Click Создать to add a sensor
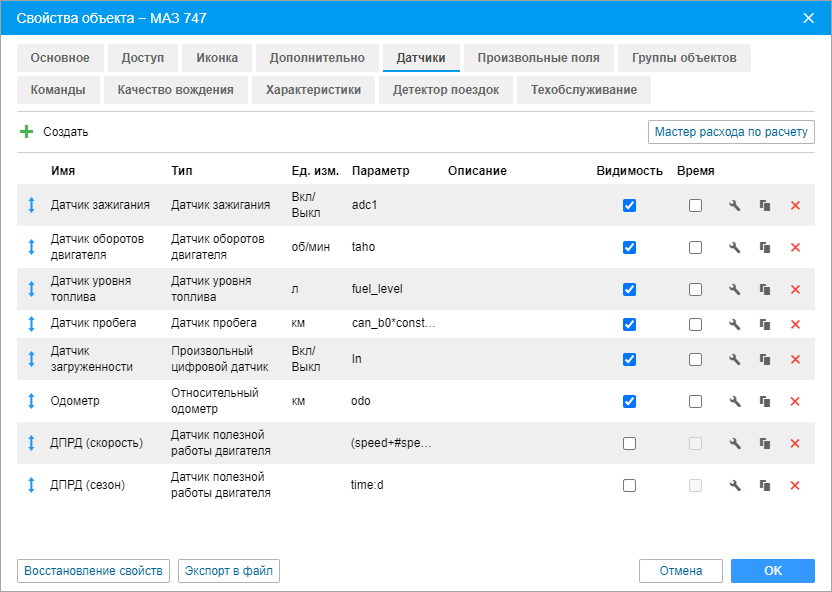The width and height of the screenshot is (832, 592). (54, 132)
